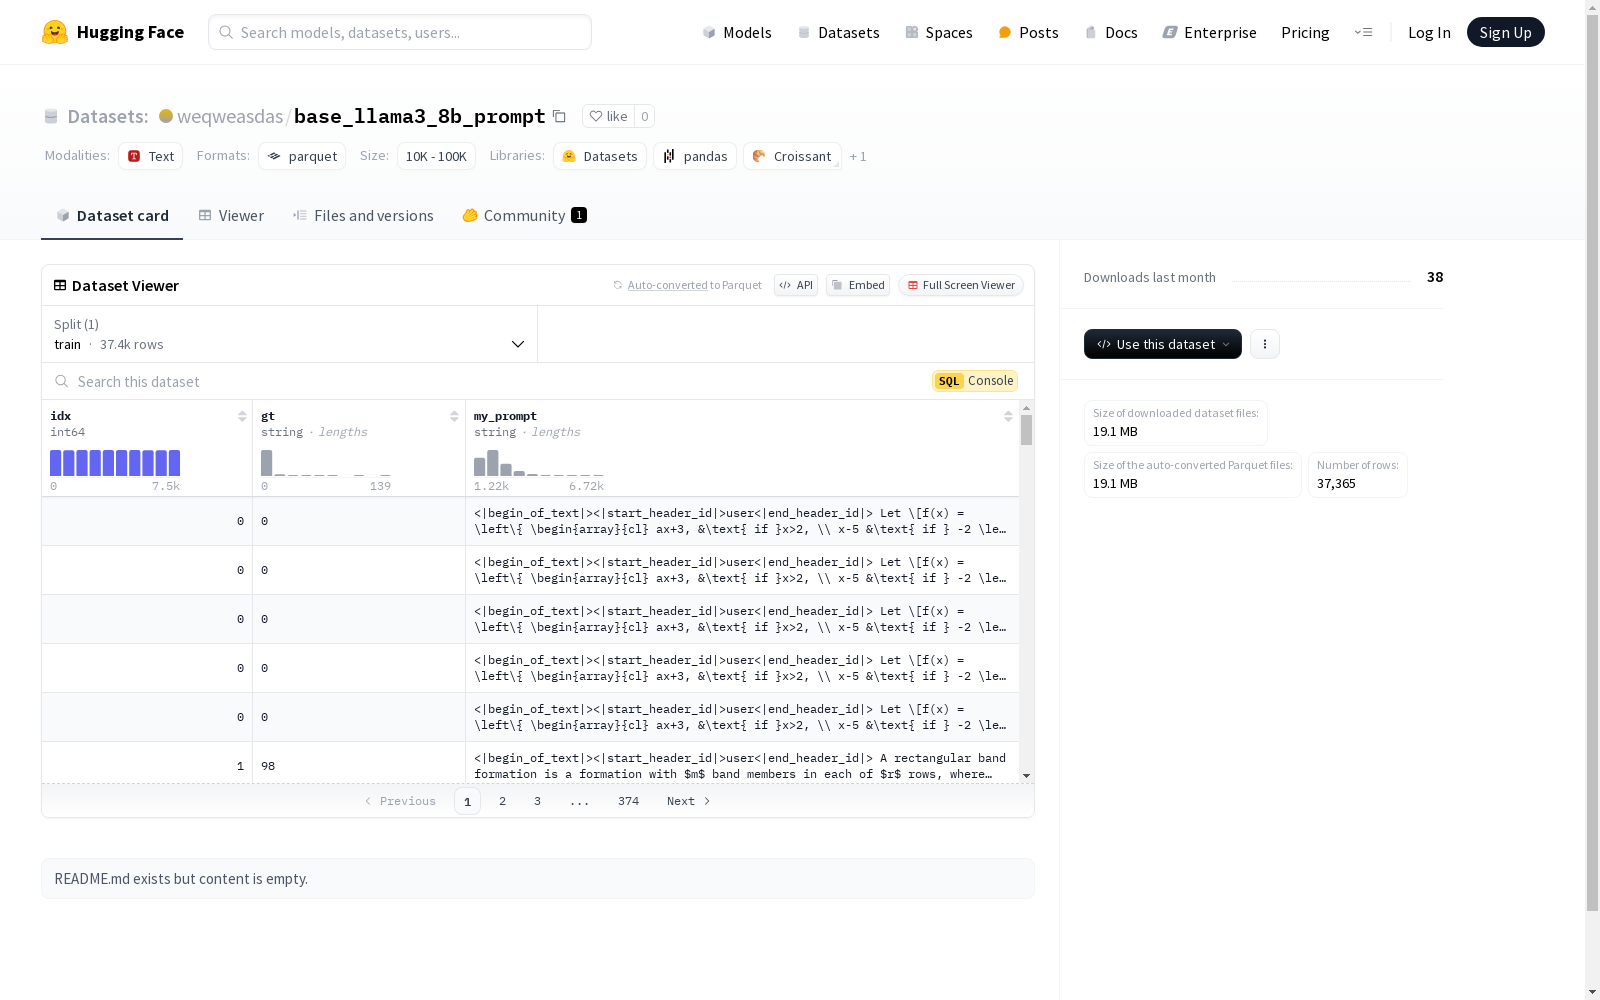Select current page 1
The height and width of the screenshot is (1000, 1600).
click(467, 801)
